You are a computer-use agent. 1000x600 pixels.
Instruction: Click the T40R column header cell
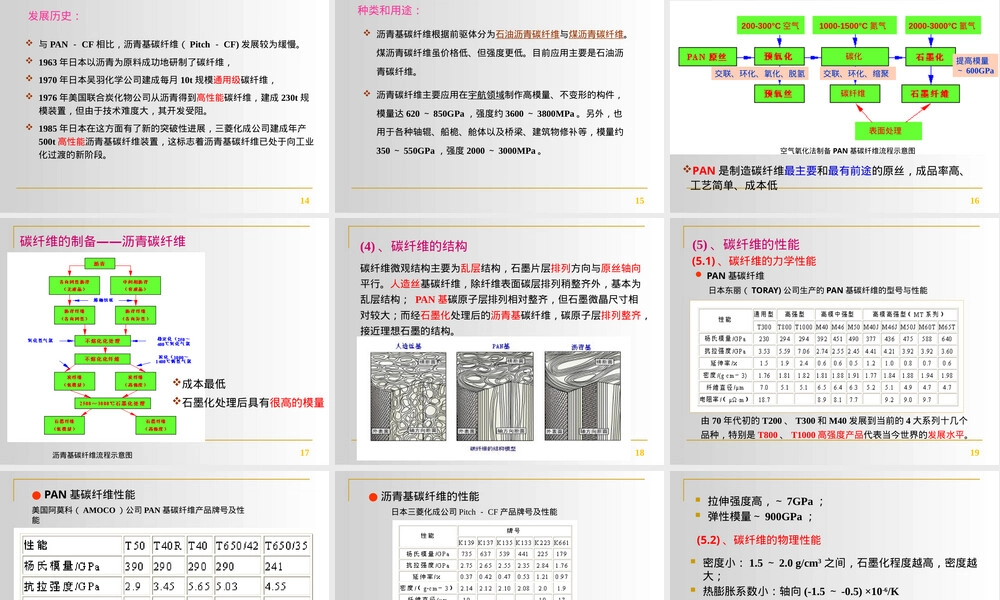pyautogui.click(x=168, y=545)
